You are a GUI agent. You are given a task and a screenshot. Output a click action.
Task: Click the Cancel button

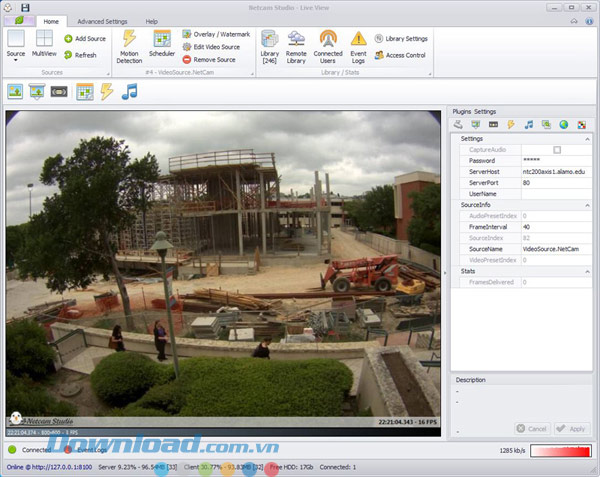click(532, 428)
